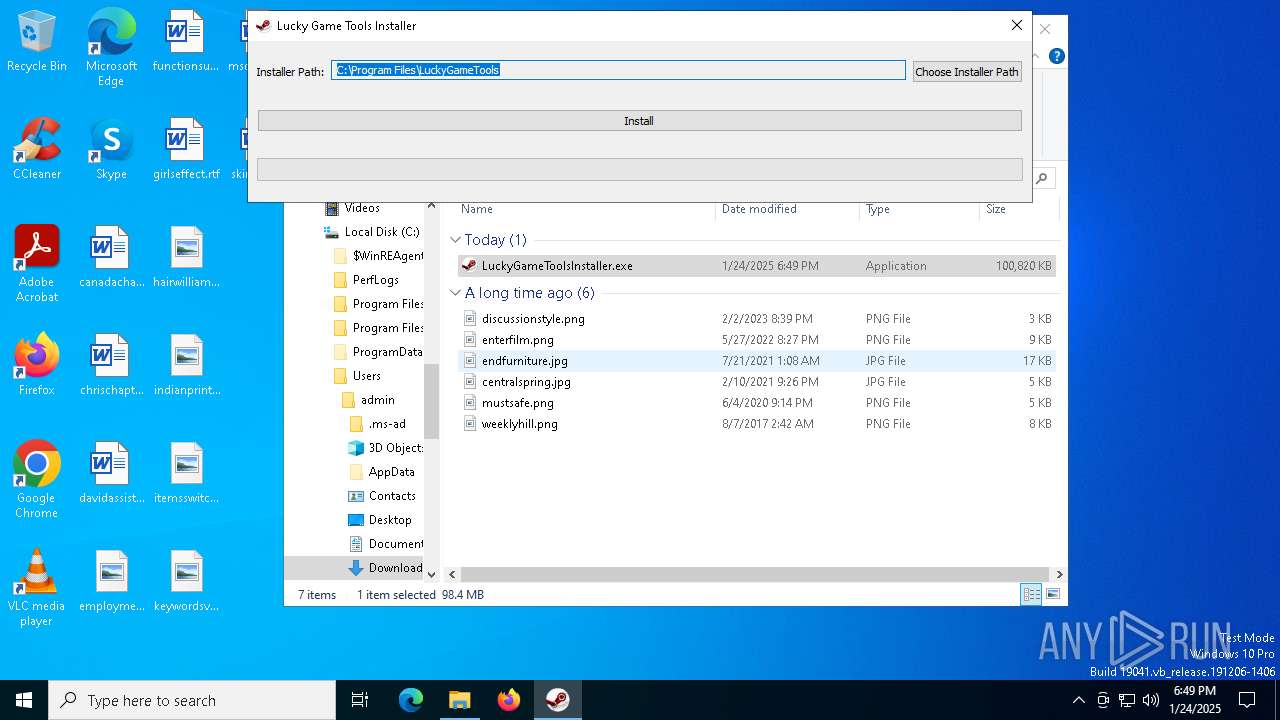1280x720 pixels.
Task: Click Choose Installer Path button
Action: click(x=966, y=72)
